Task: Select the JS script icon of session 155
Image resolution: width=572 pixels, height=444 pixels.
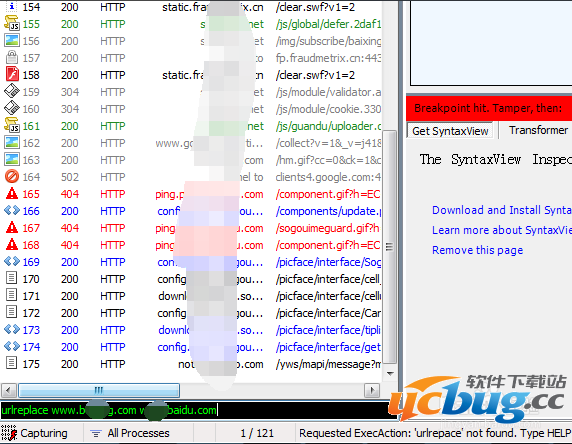Action: tap(12, 24)
